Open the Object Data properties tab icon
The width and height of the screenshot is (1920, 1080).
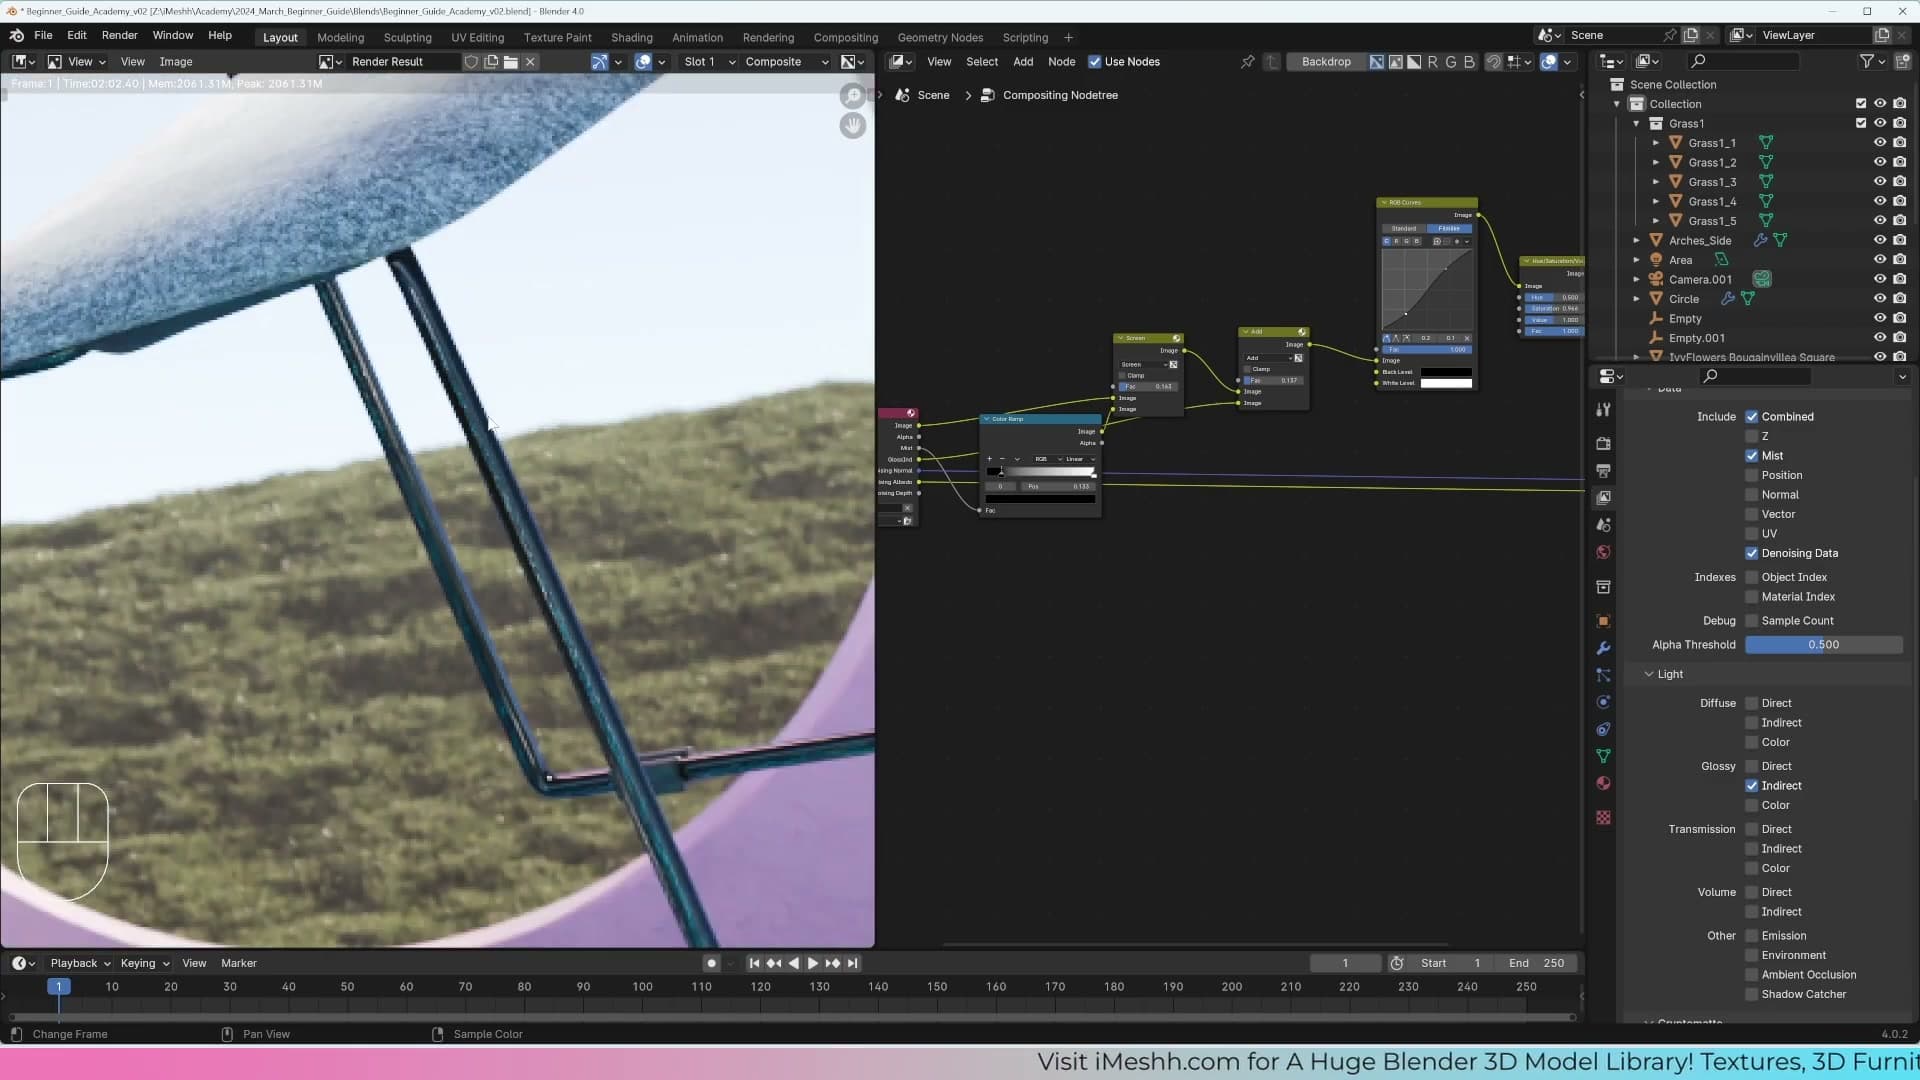[1603, 756]
